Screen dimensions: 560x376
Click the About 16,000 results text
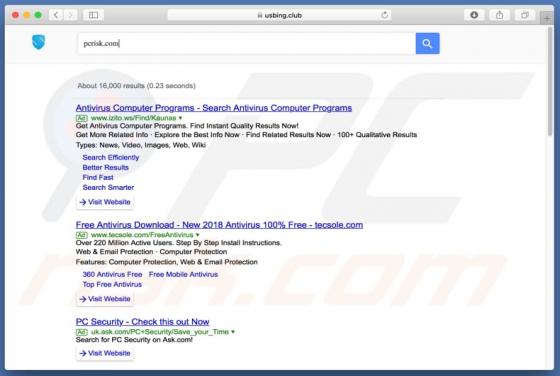point(136,86)
